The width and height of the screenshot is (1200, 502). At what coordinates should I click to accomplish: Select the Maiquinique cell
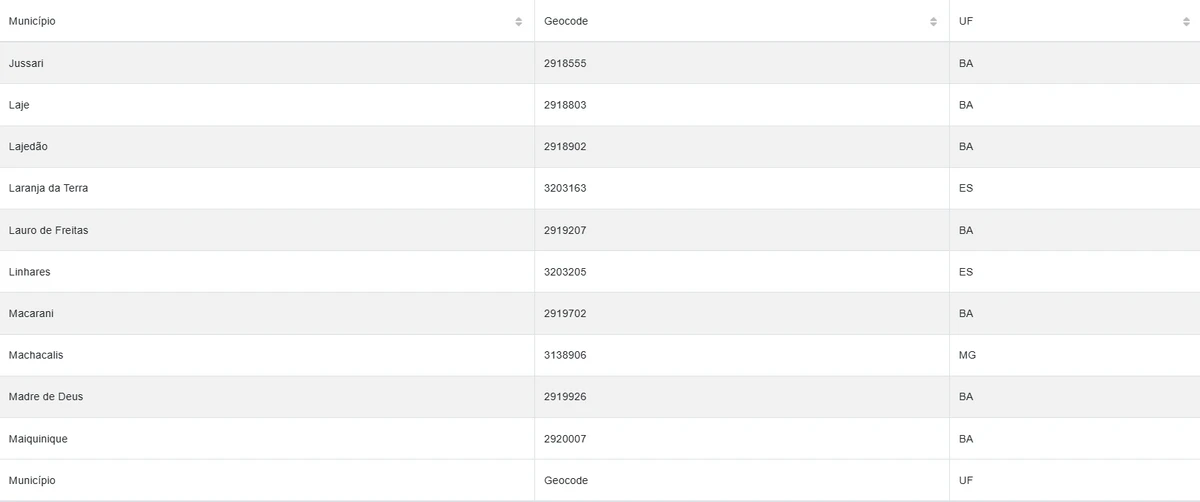point(38,439)
